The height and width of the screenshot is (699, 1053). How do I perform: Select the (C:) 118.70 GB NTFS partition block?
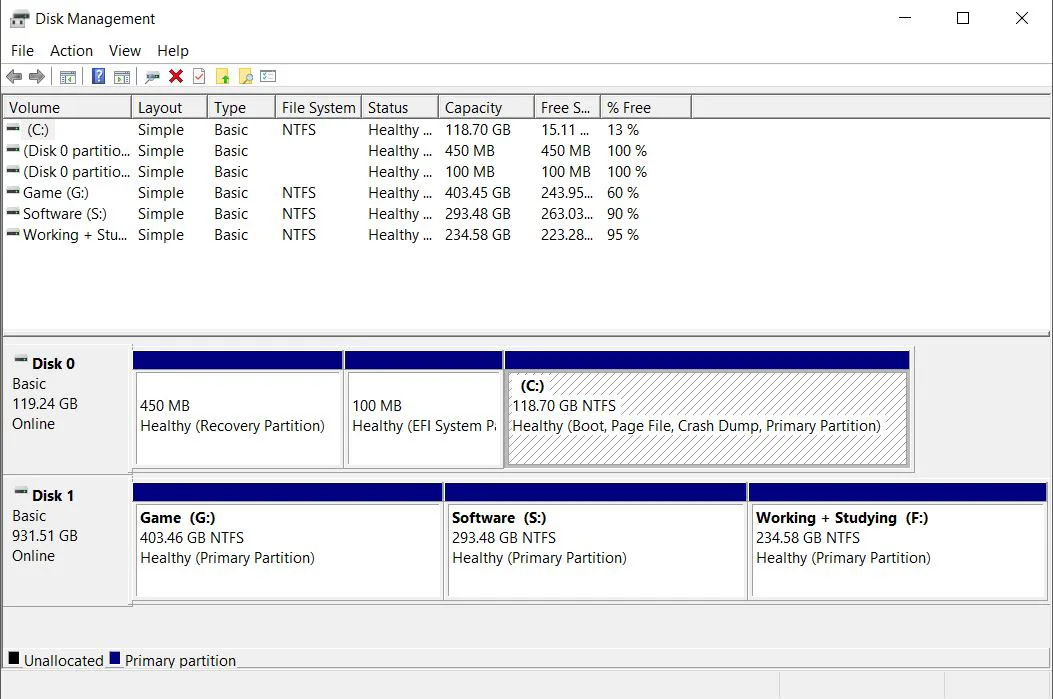[707, 409]
